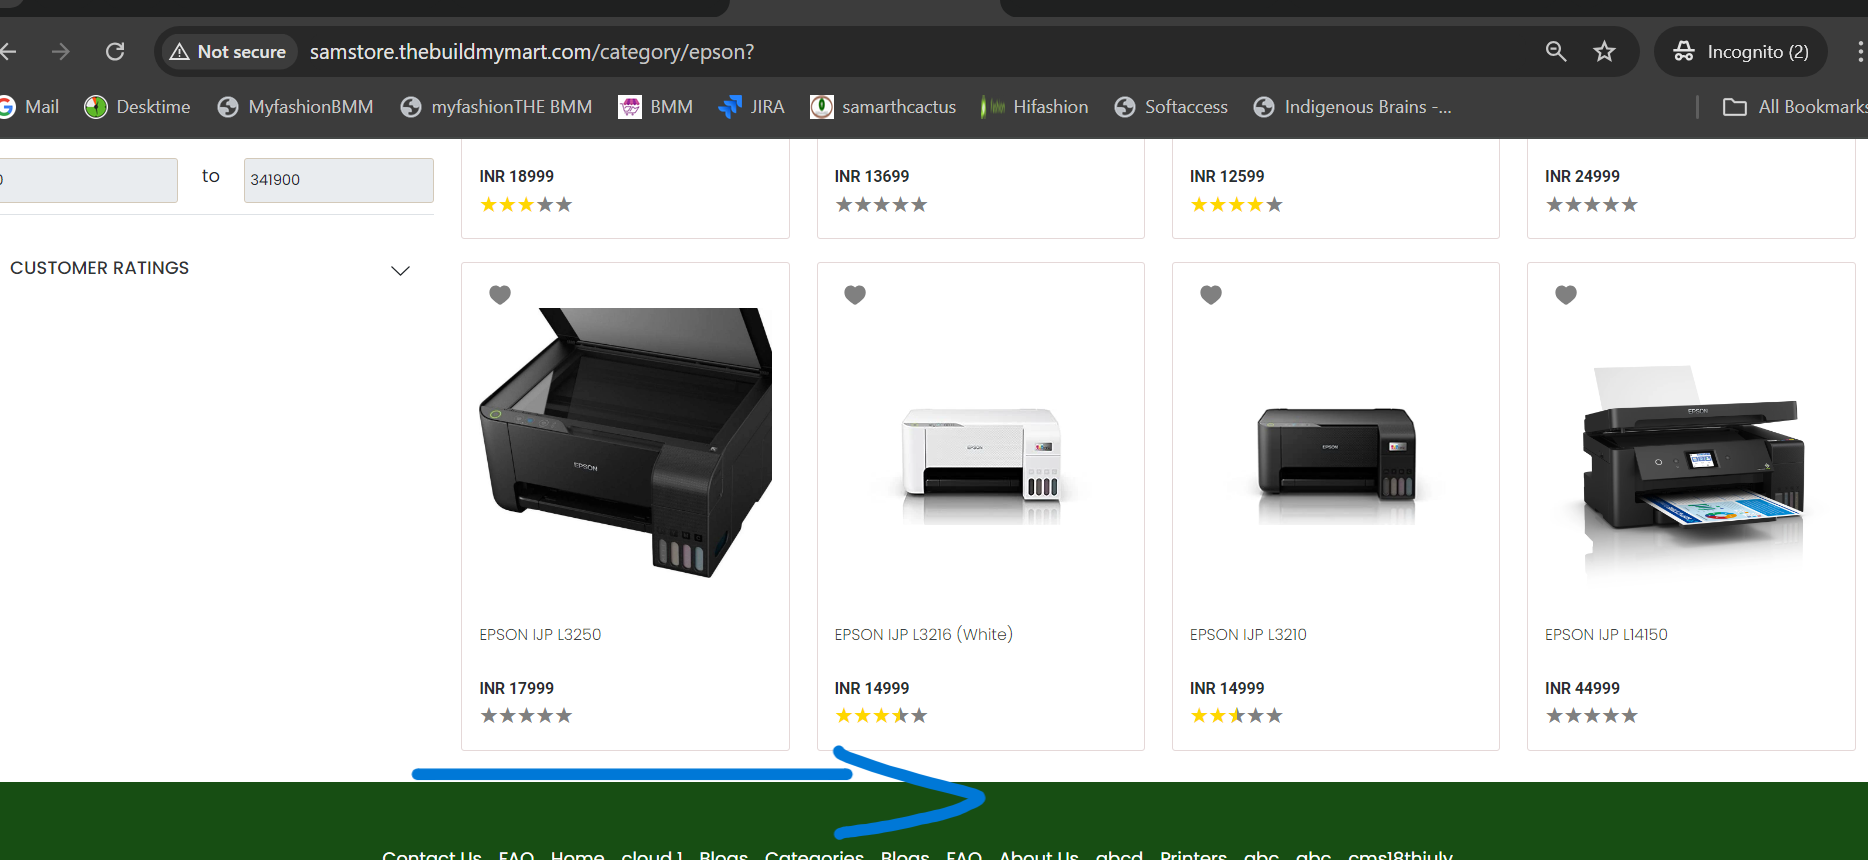Open the Mail bookmark
The image size is (1868, 860).
pos(30,107)
